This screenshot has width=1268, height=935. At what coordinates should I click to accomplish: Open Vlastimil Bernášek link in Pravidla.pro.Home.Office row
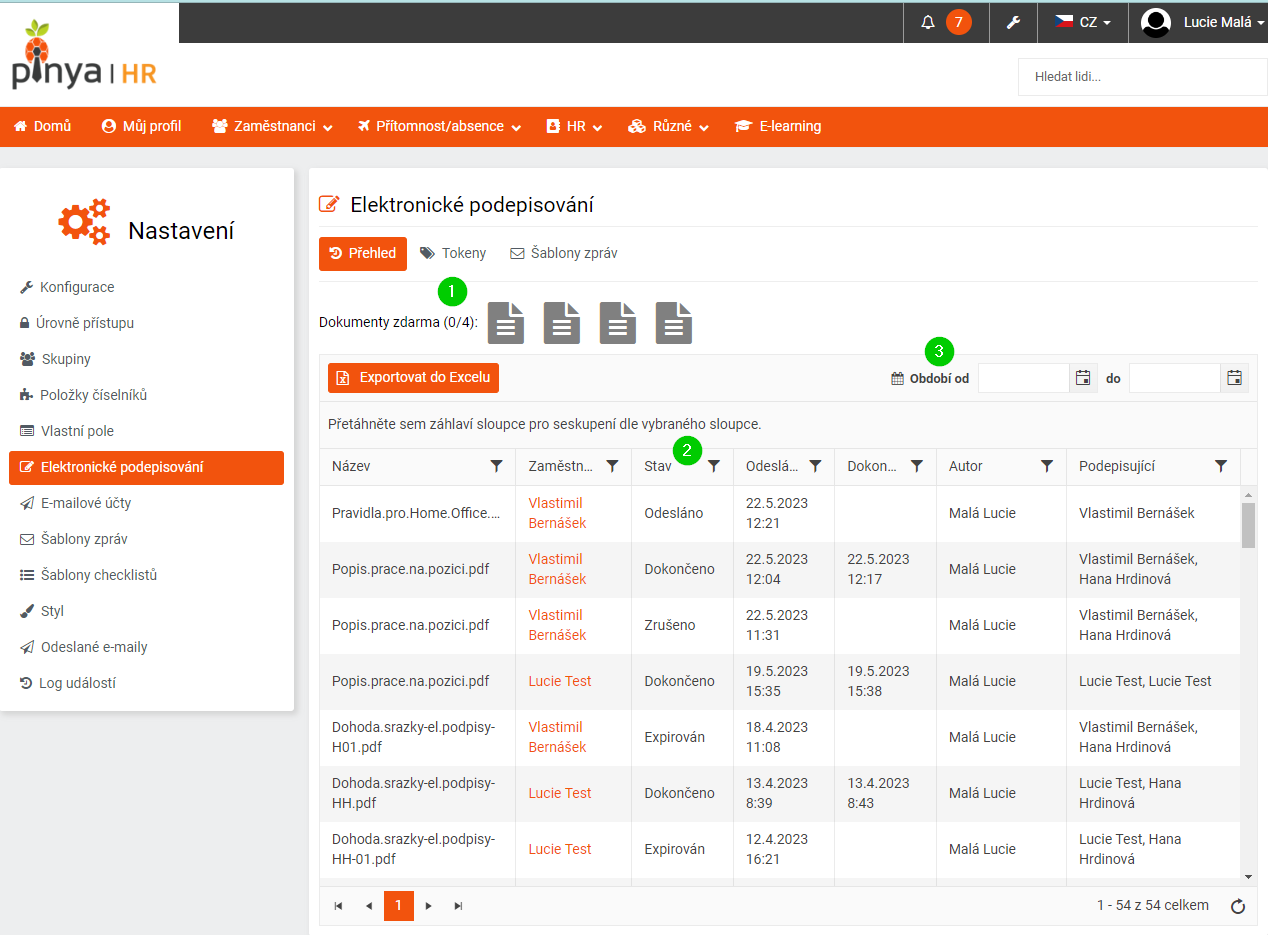[x=557, y=513]
